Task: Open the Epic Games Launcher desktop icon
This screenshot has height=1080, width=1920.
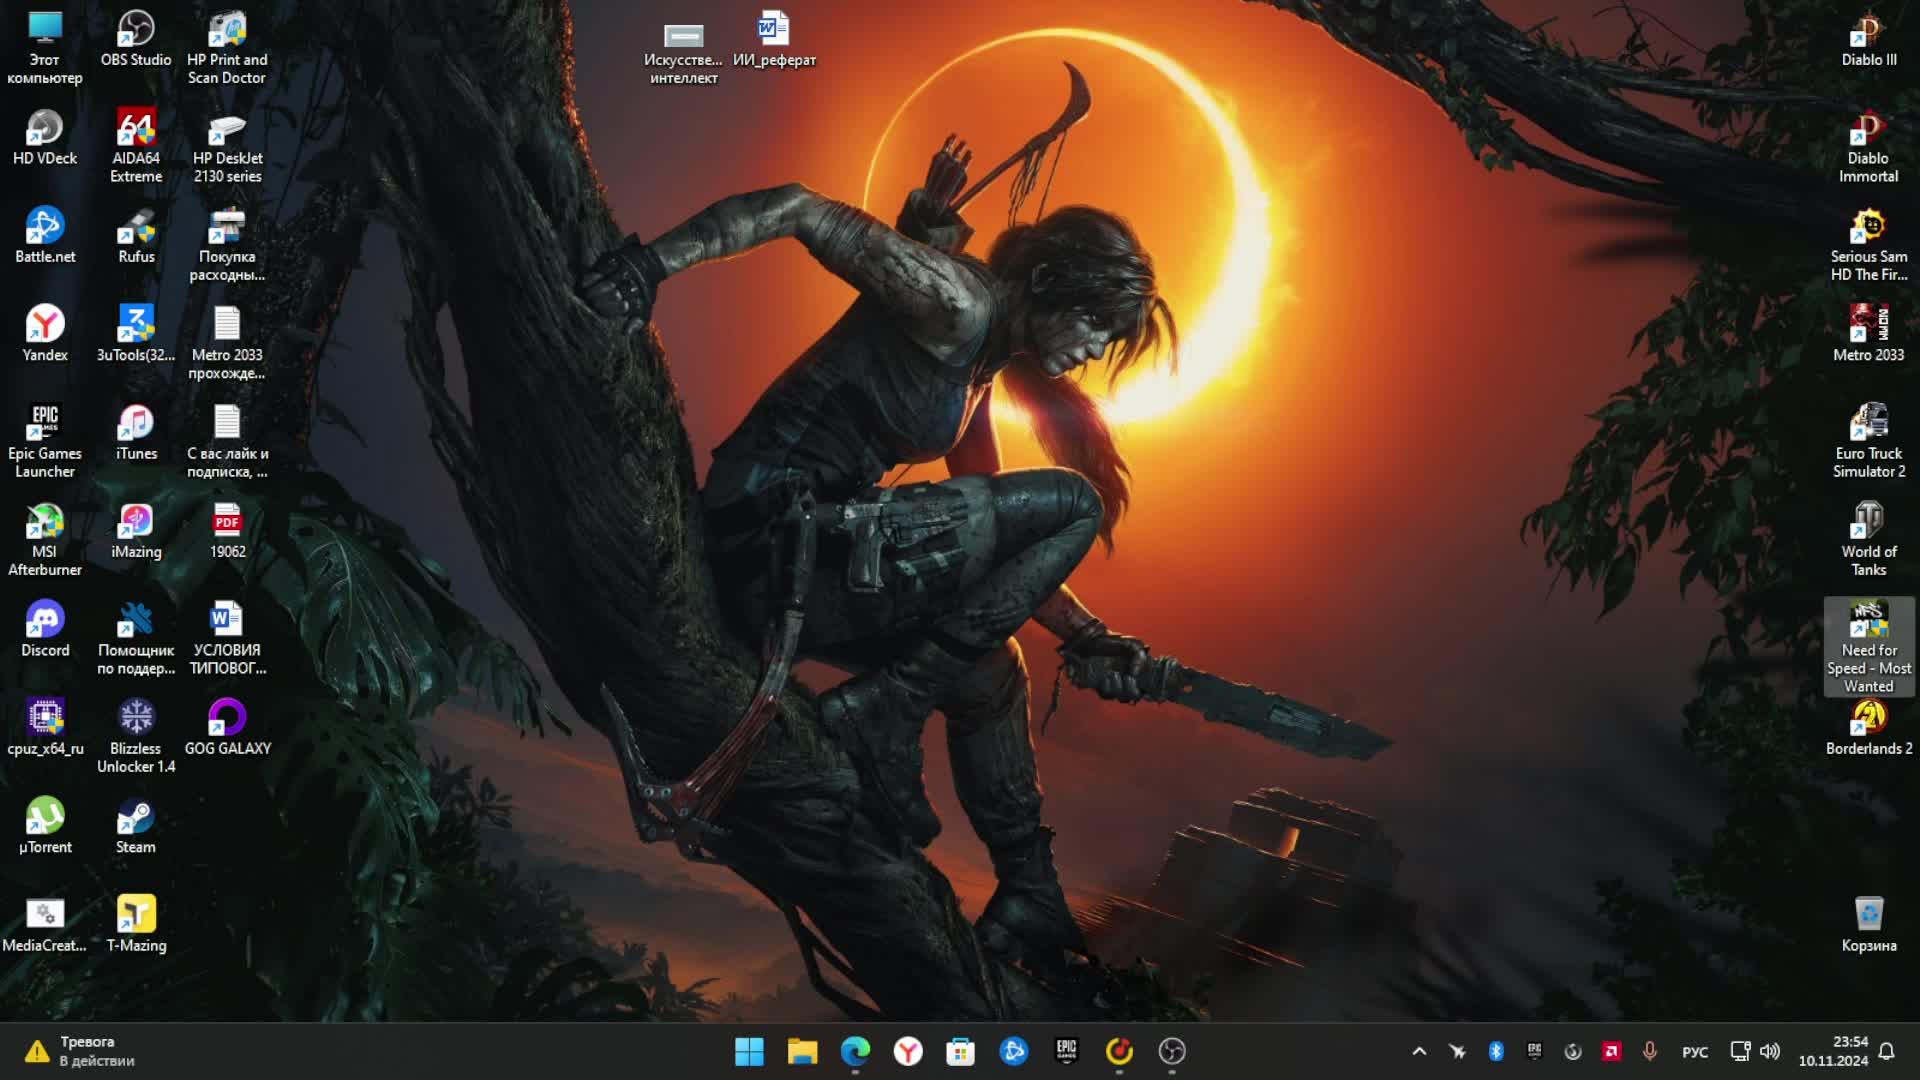Action: click(x=44, y=441)
